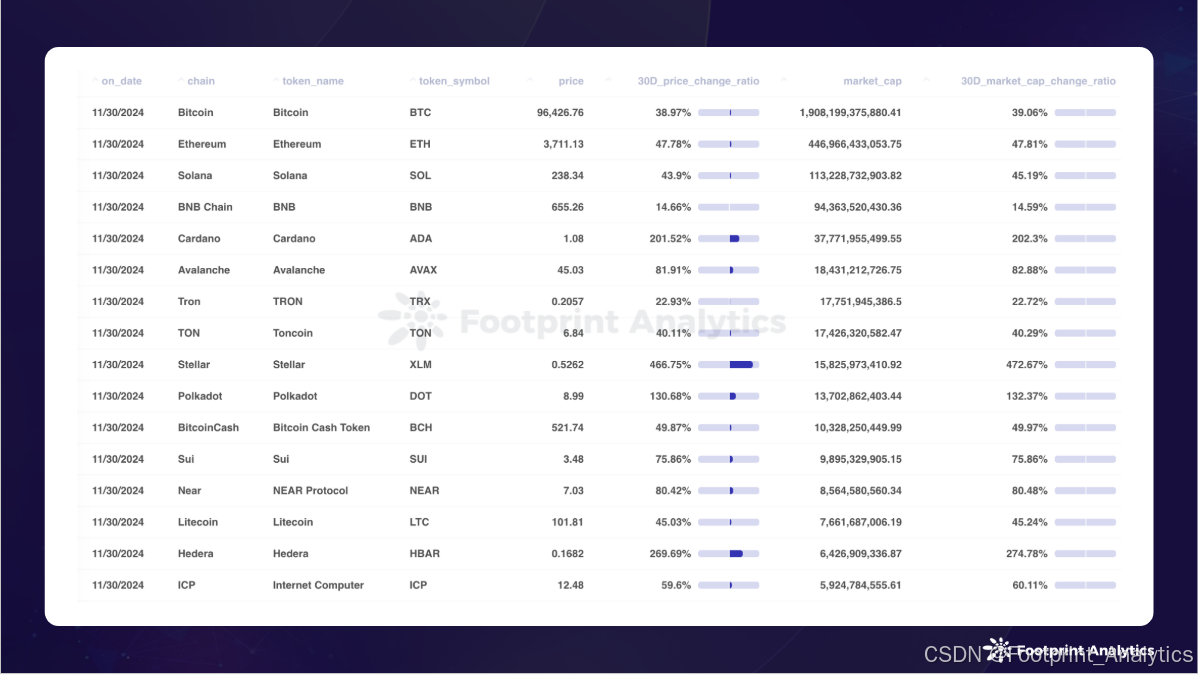Click Stellar's 466.75% price change bar
This screenshot has width=1198, height=675.
coord(728,365)
